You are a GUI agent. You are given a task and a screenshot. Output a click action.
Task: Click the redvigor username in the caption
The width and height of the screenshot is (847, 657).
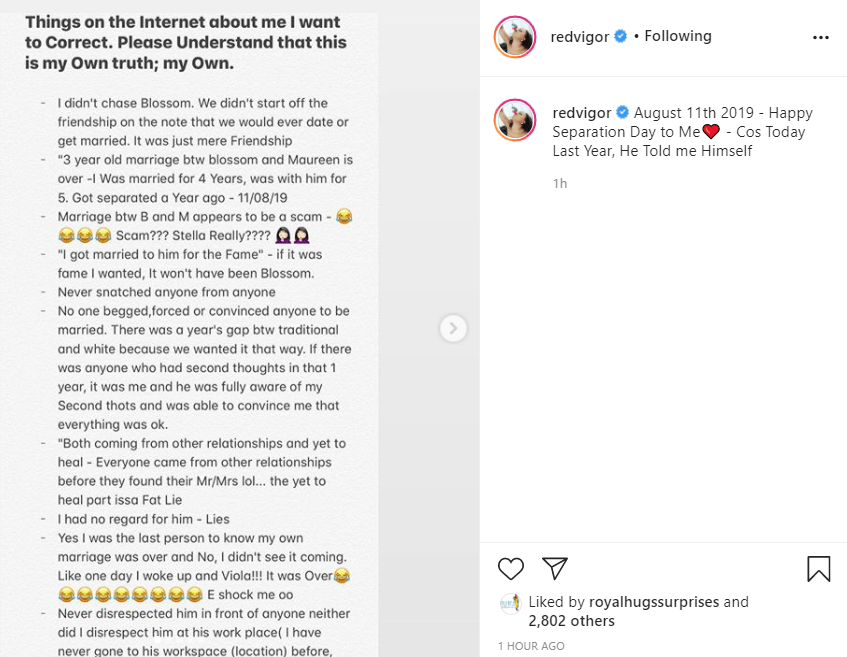coord(581,112)
